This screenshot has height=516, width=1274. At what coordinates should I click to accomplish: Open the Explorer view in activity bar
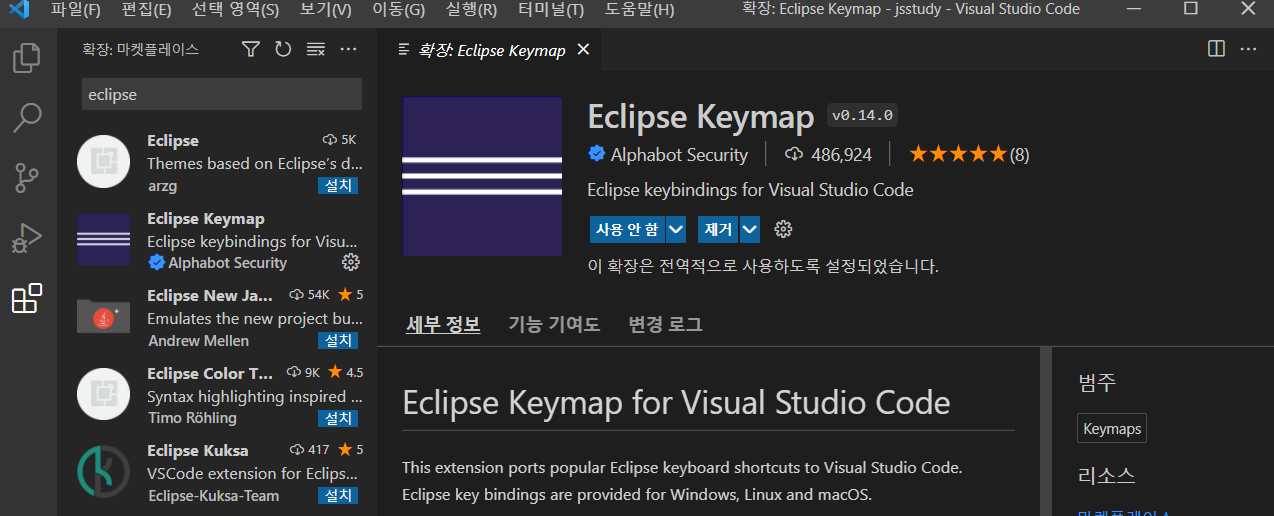tap(27, 57)
